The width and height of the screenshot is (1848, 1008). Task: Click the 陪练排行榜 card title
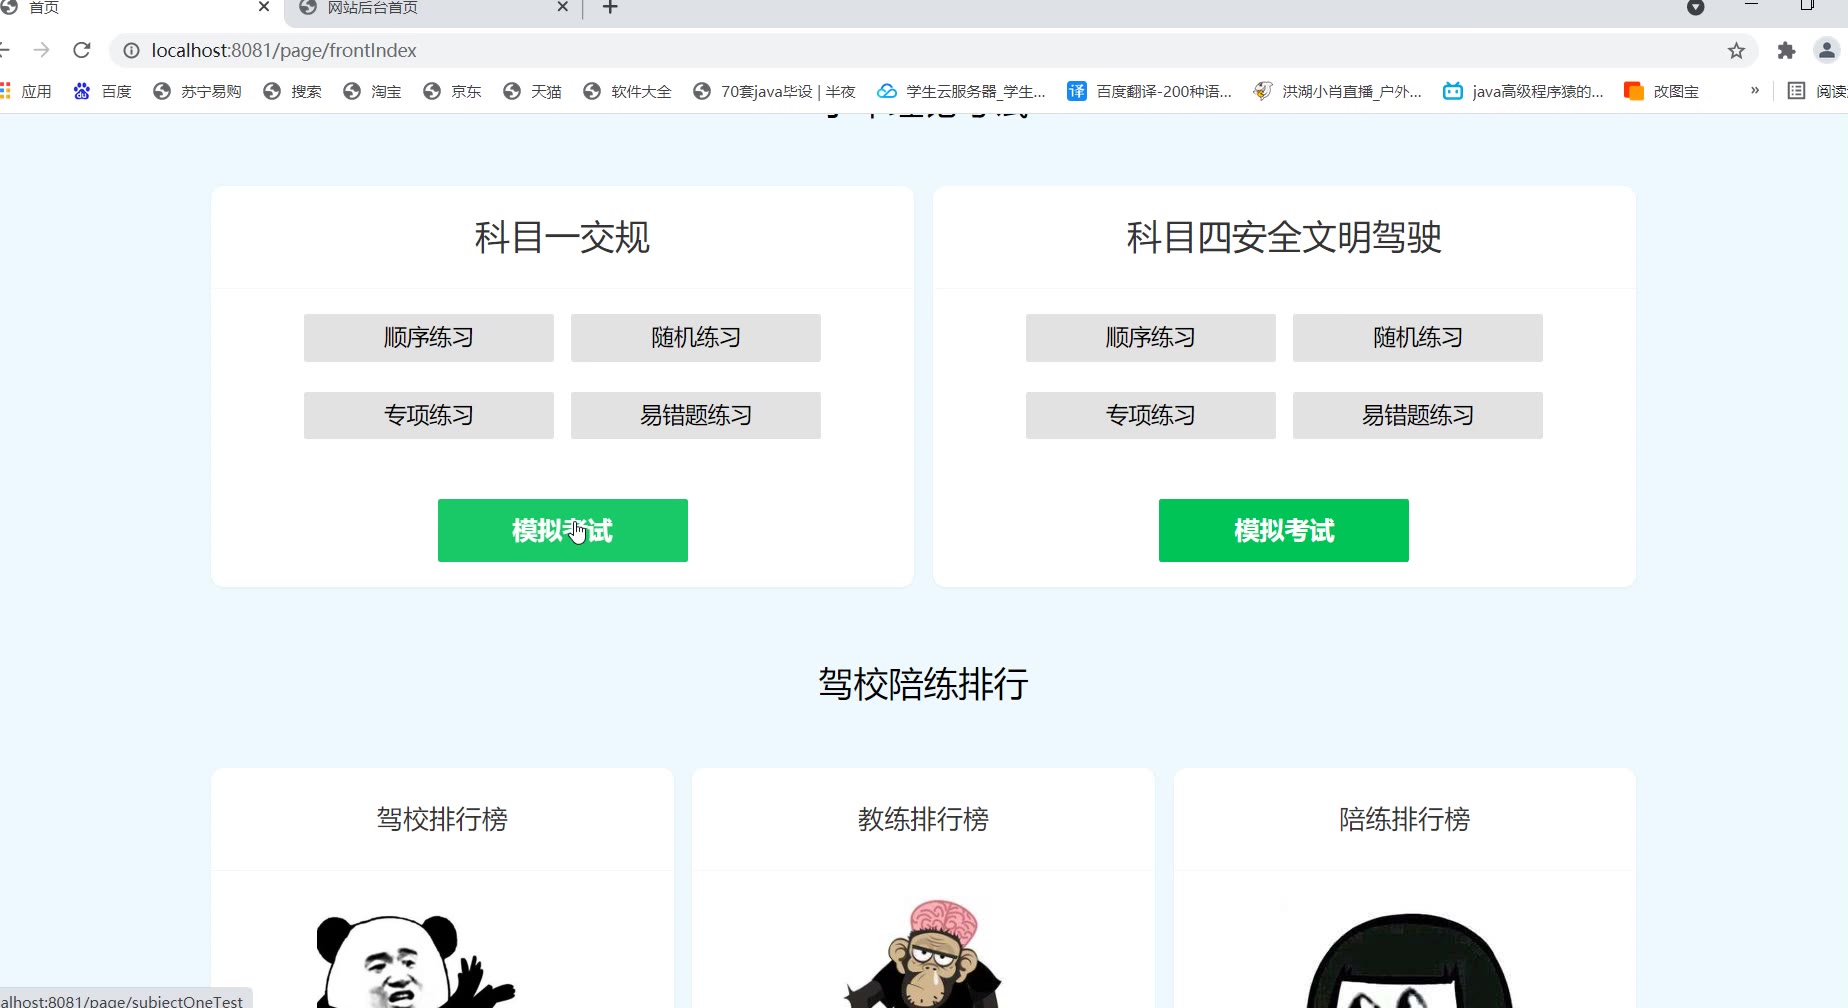(1405, 820)
